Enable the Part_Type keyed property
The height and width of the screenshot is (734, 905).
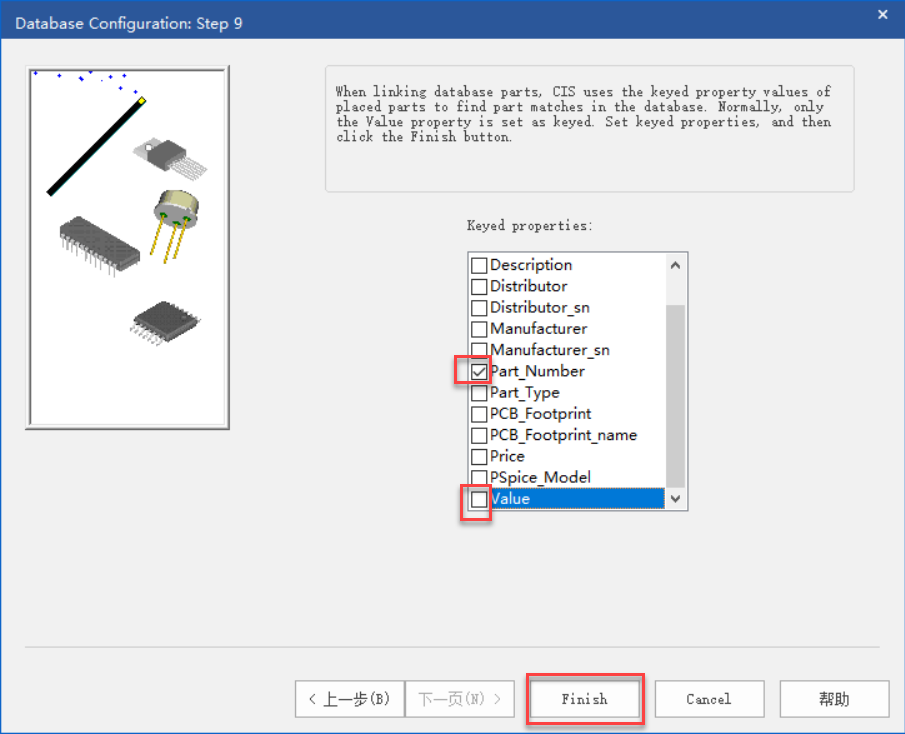(479, 393)
